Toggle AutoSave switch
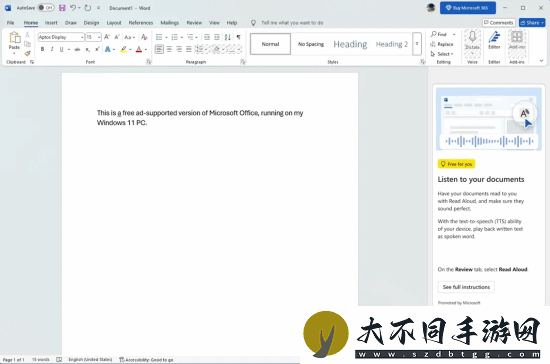 [46, 8]
